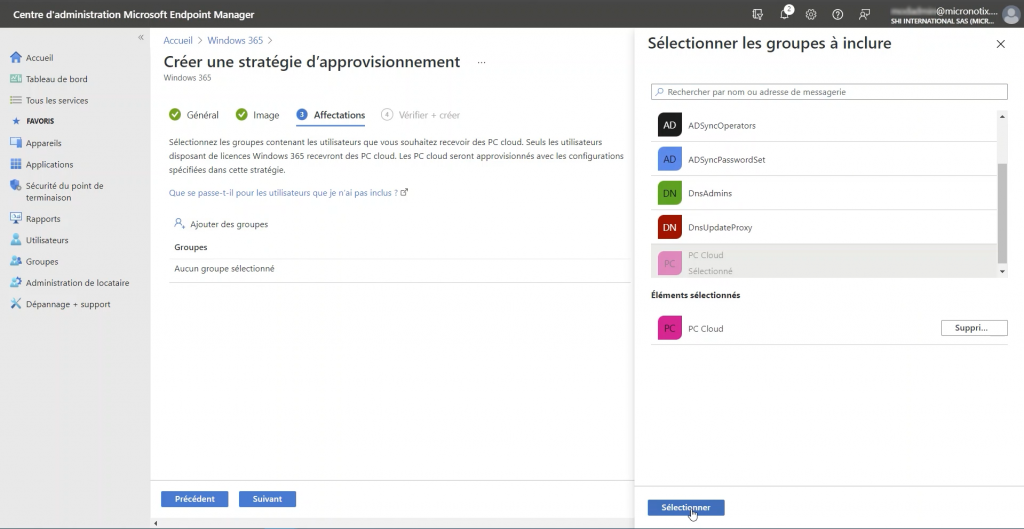The height and width of the screenshot is (529, 1024).
Task: Close the group selection panel
Action: pos(1000,44)
